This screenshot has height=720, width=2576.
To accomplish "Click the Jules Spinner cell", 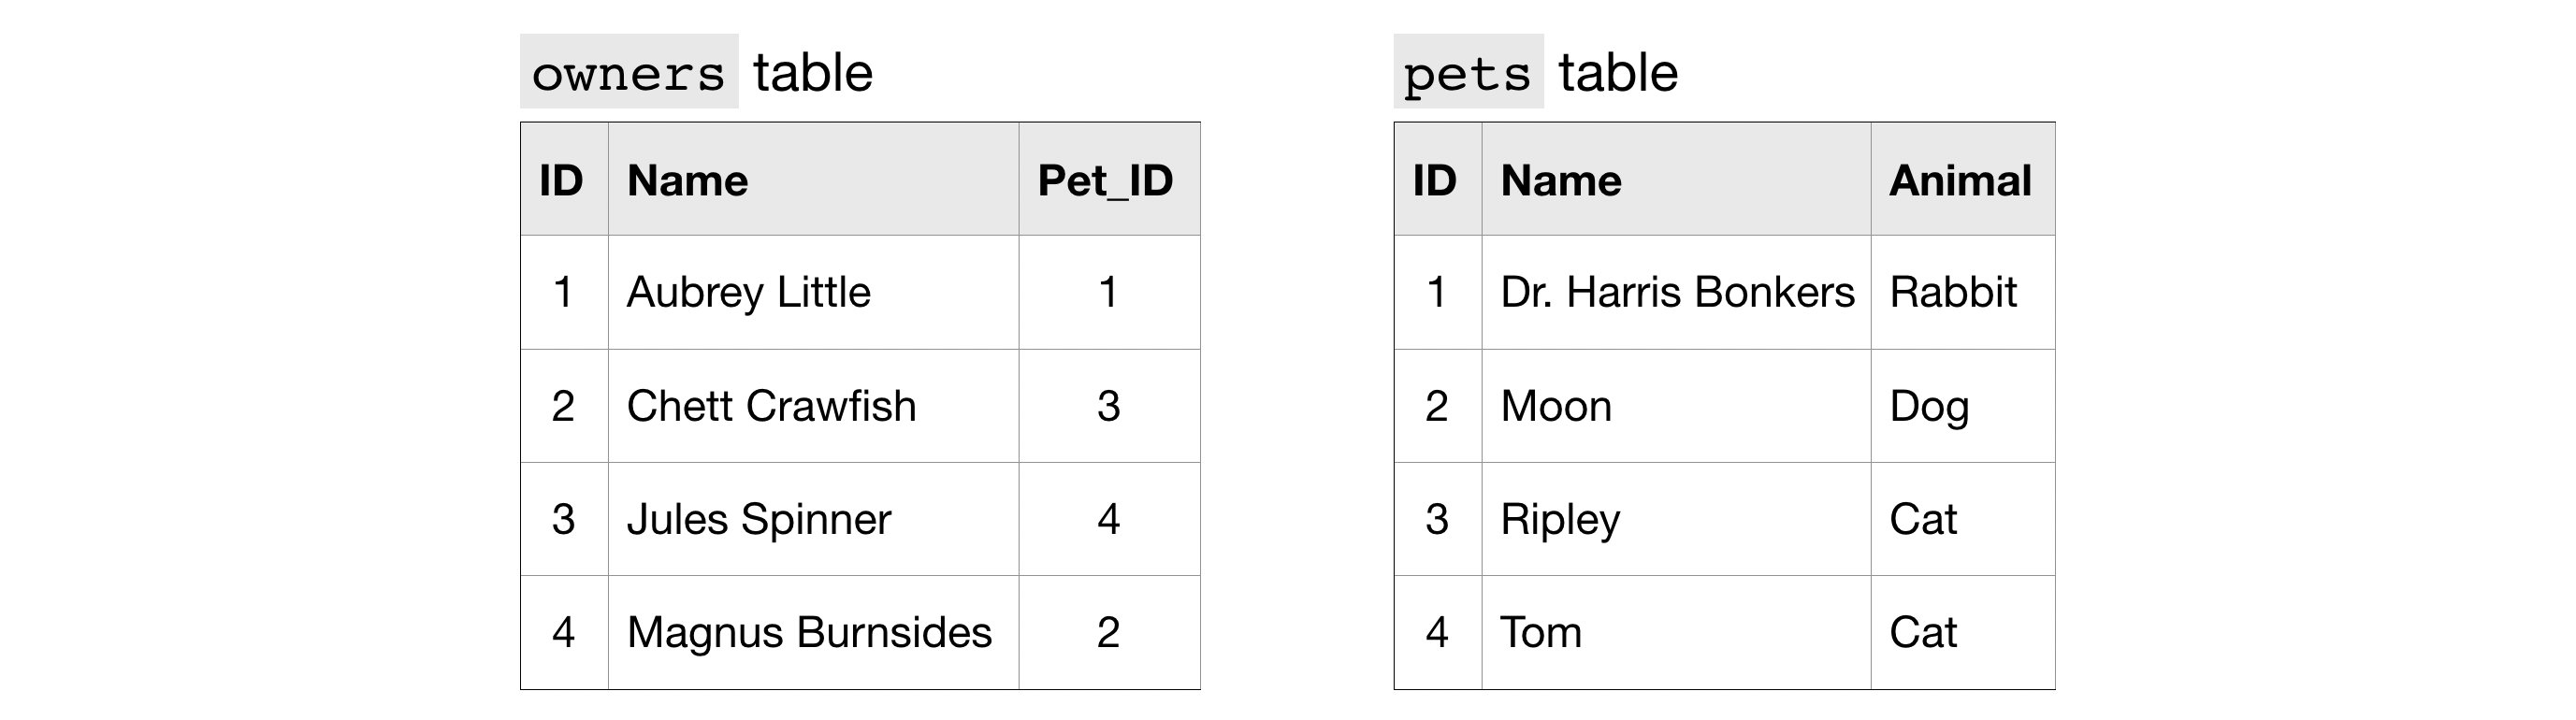I will 759,519.
